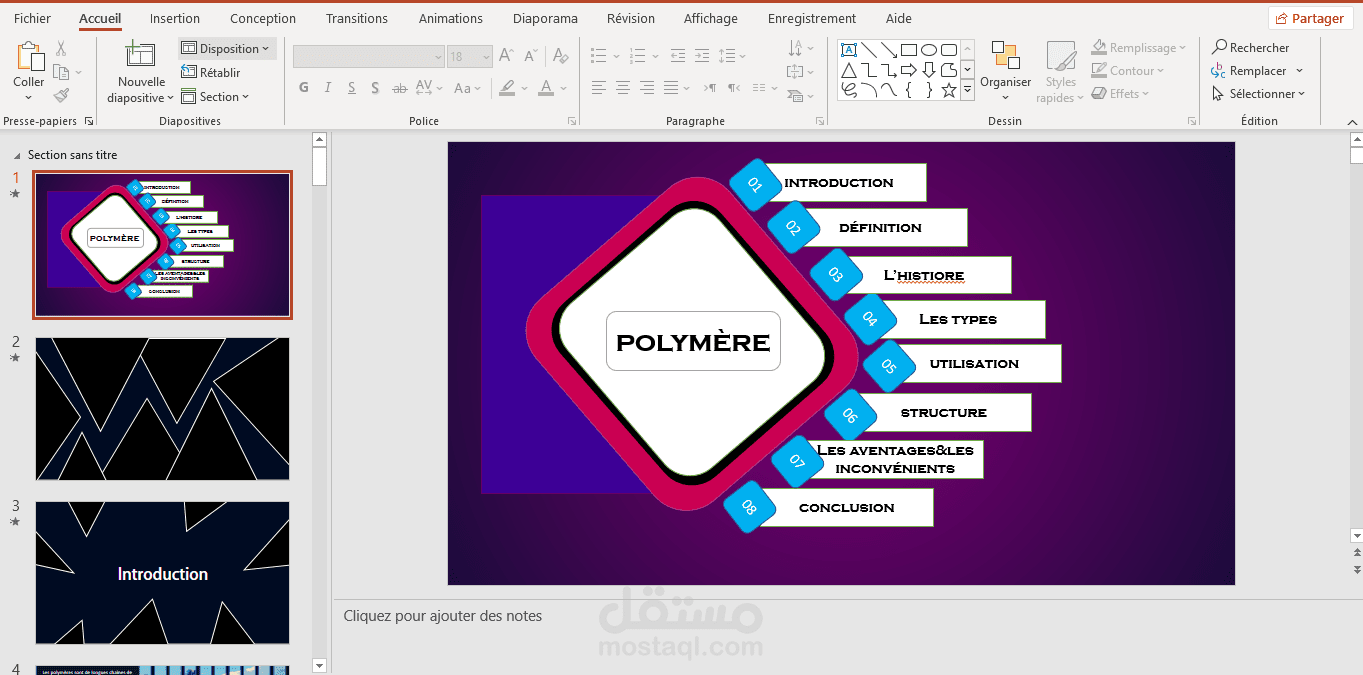Open the font size dropdown
Screen dimensions: 1363x675
(467, 57)
